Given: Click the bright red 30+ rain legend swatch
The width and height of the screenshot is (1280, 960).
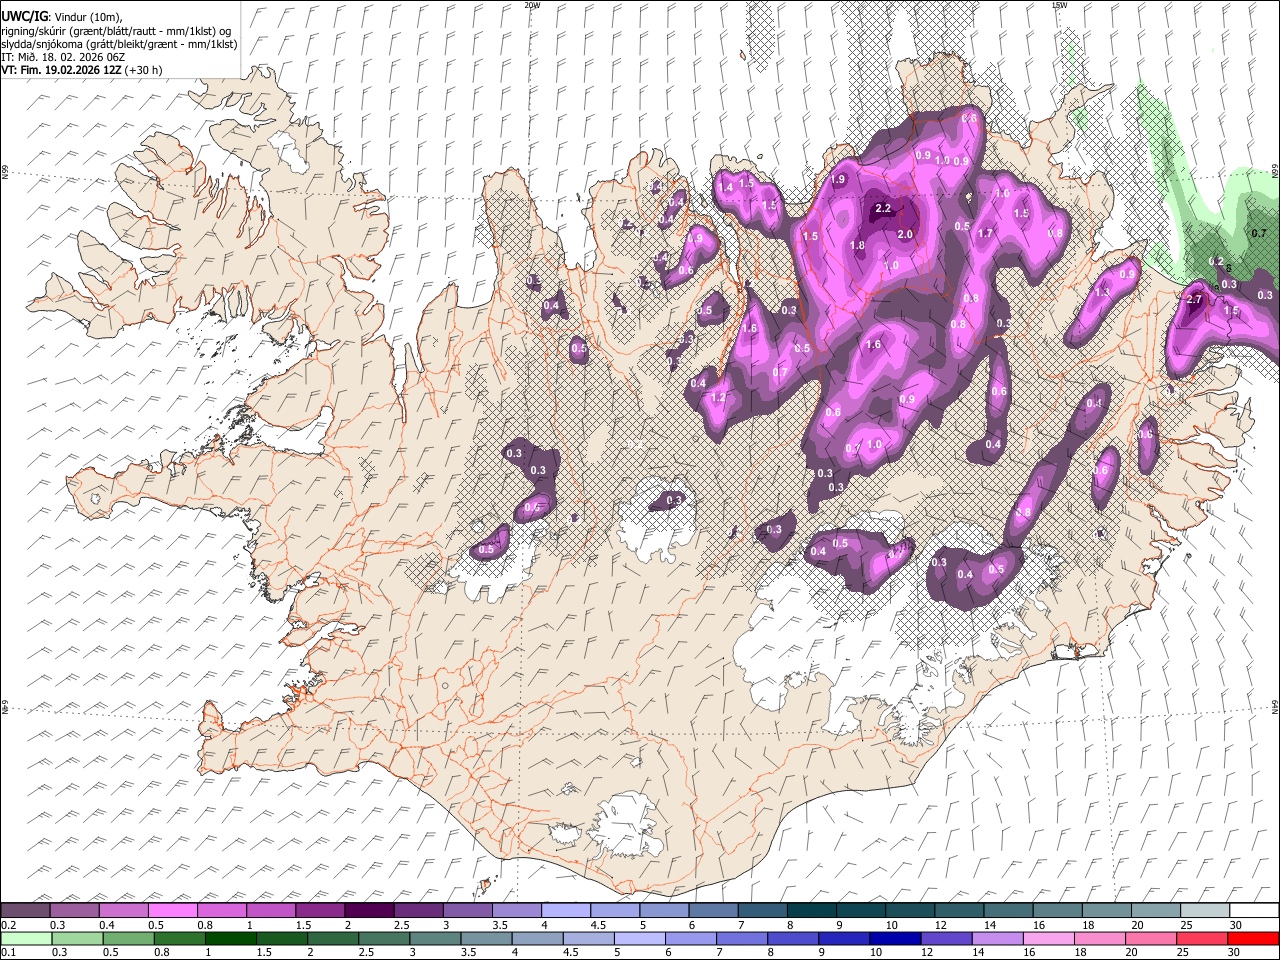Looking at the screenshot, I should click(x=1254, y=938).
